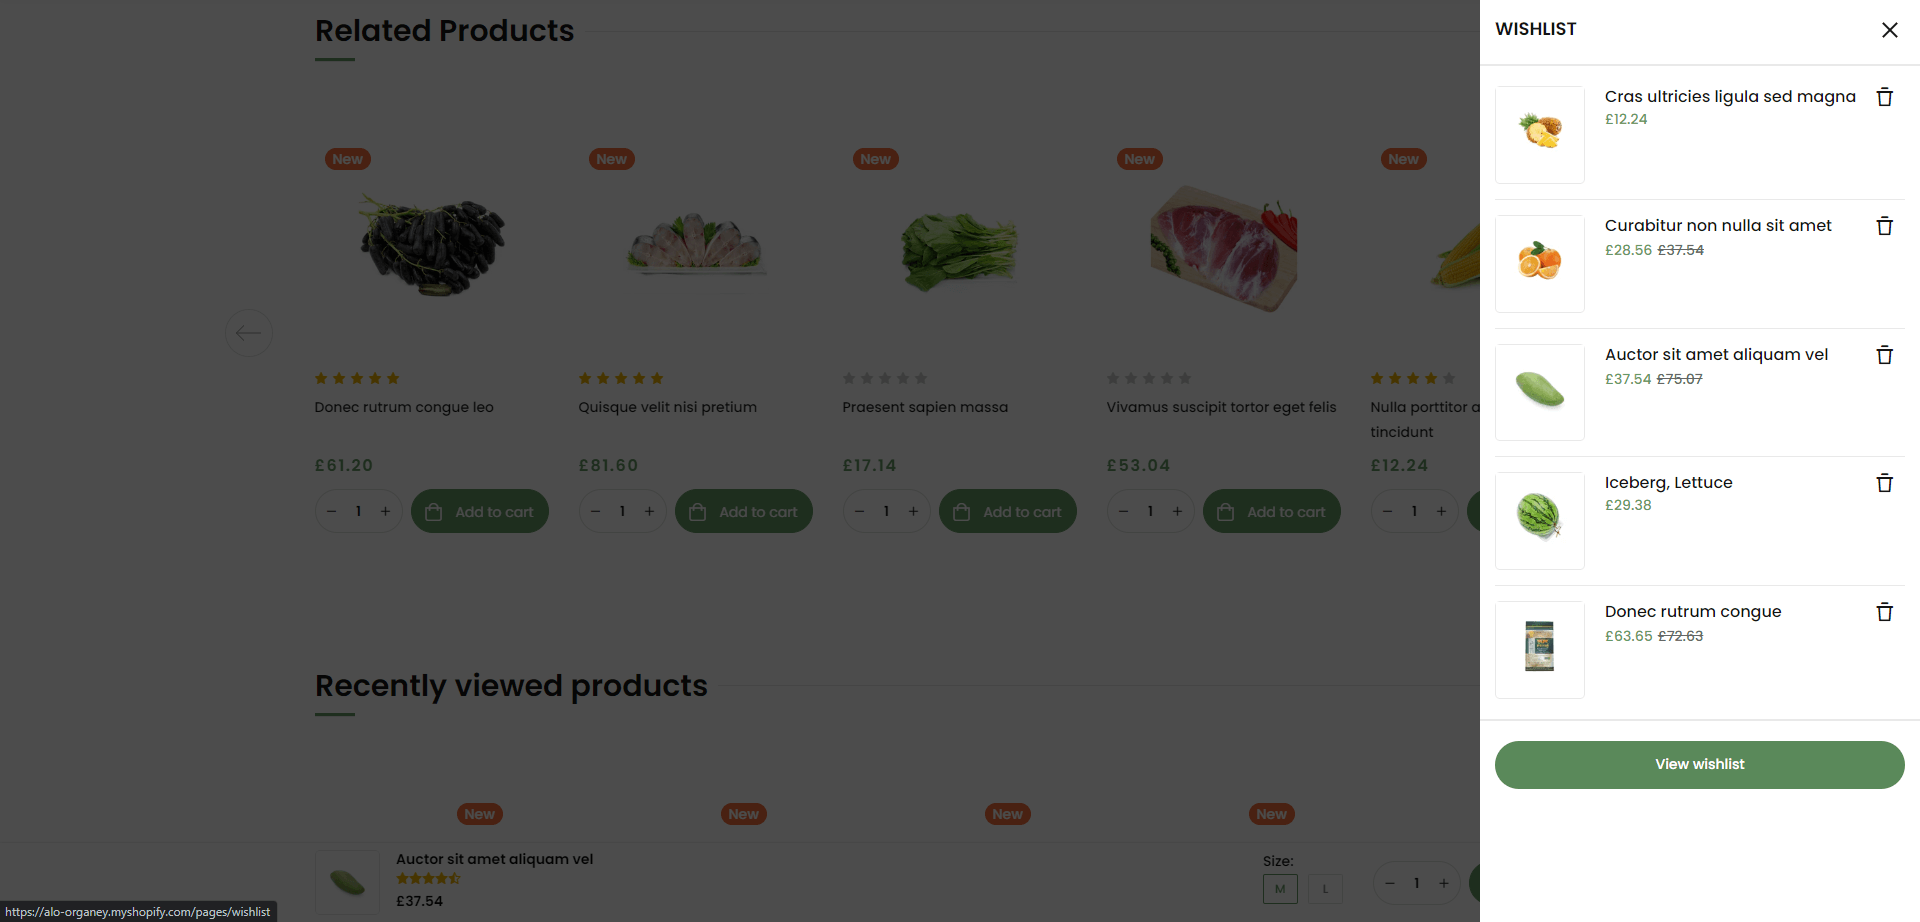The image size is (1920, 922).
Task: Open Quisque velit nisi pretium product page
Action: [667, 407]
